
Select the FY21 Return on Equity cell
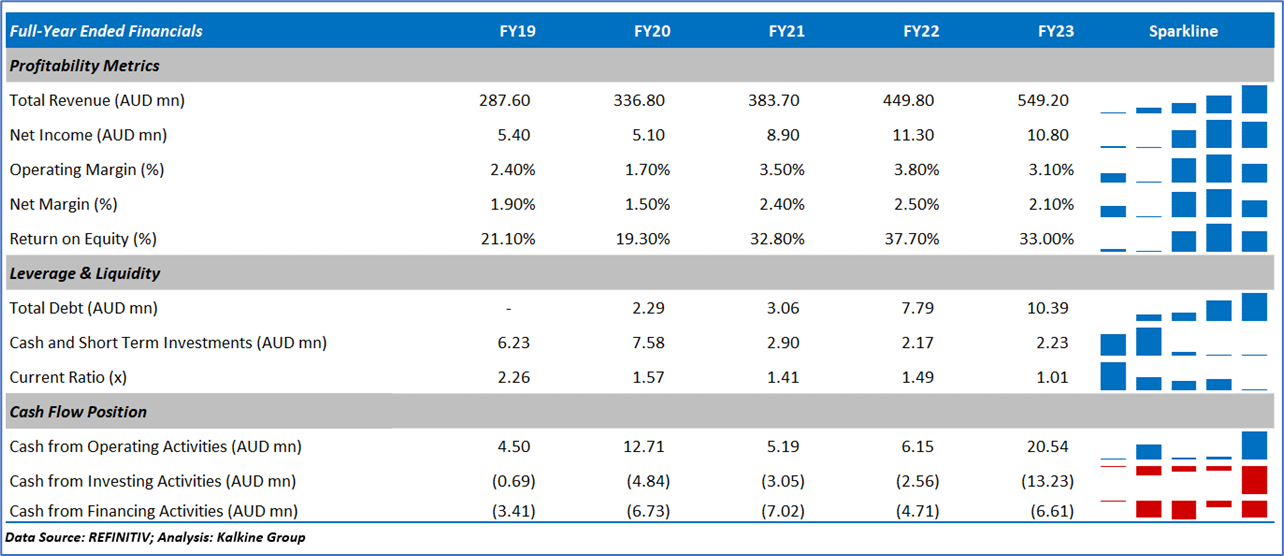click(x=780, y=239)
